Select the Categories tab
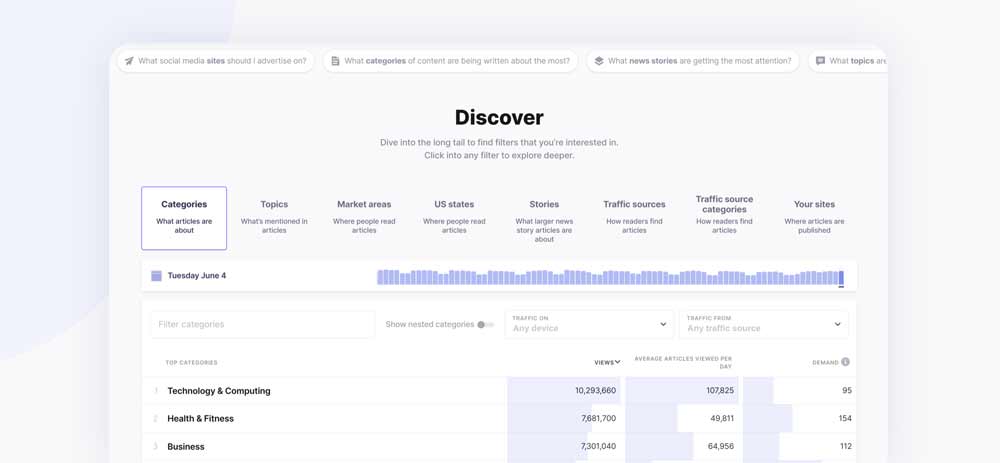The image size is (1000, 463). click(x=184, y=218)
